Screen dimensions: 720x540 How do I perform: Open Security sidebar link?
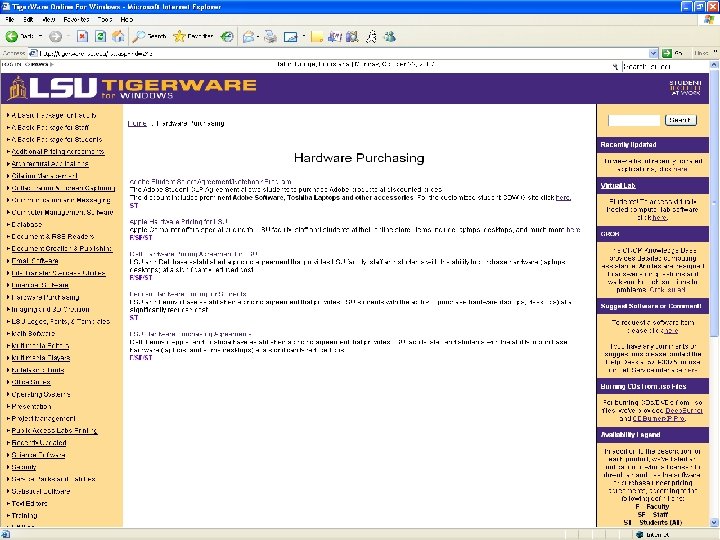tap(23, 467)
